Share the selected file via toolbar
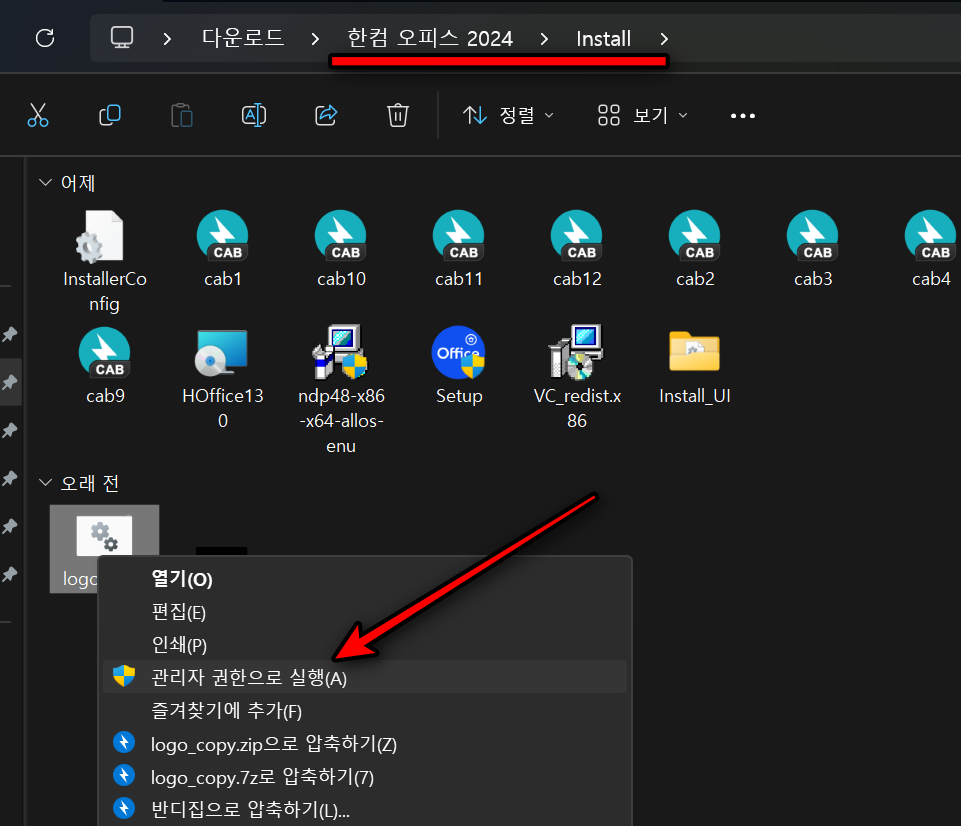This screenshot has width=961, height=826. [326, 115]
